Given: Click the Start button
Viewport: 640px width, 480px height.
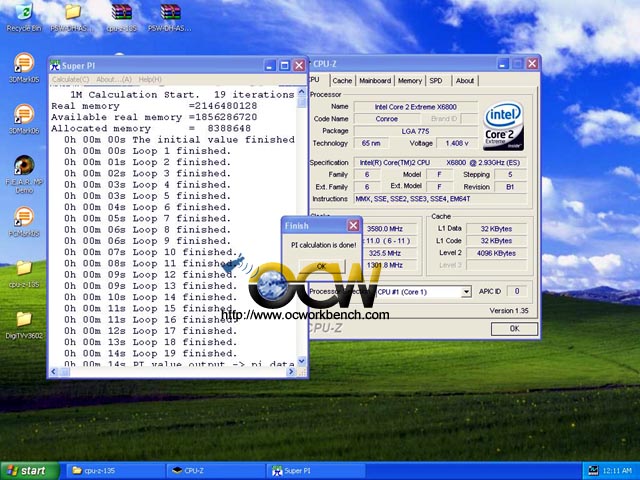Looking at the screenshot, I should click(30, 471).
